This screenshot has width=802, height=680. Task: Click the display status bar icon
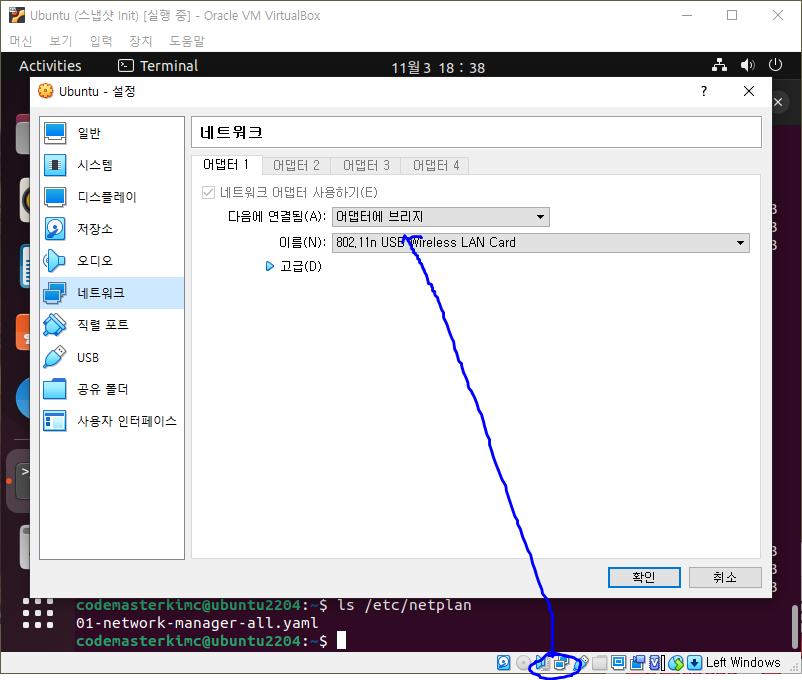(618, 663)
